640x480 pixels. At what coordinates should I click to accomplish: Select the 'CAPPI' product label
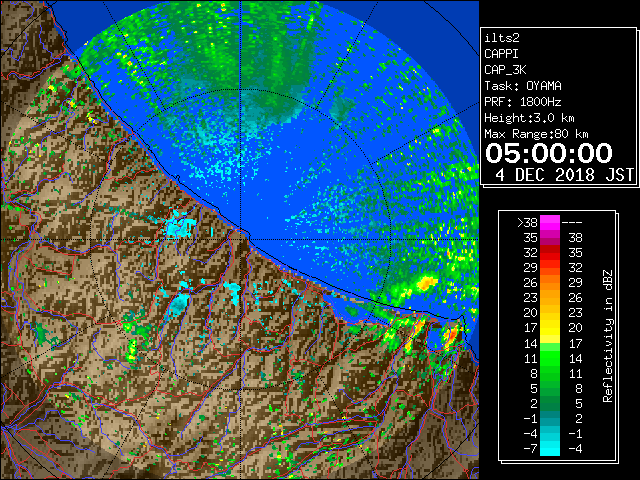click(501, 54)
